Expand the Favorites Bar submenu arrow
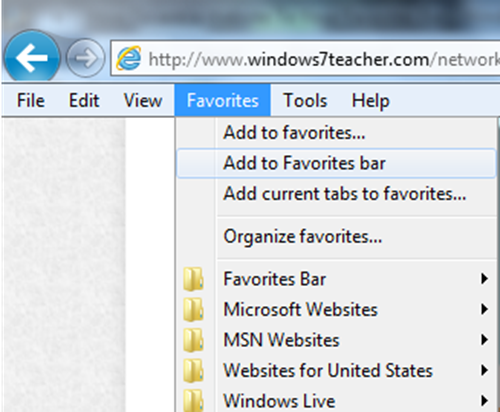This screenshot has height=412, width=500. [x=484, y=279]
